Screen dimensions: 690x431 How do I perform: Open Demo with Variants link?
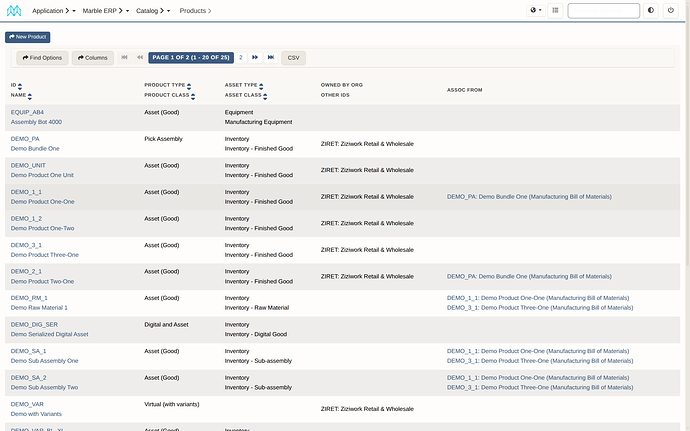point(36,414)
